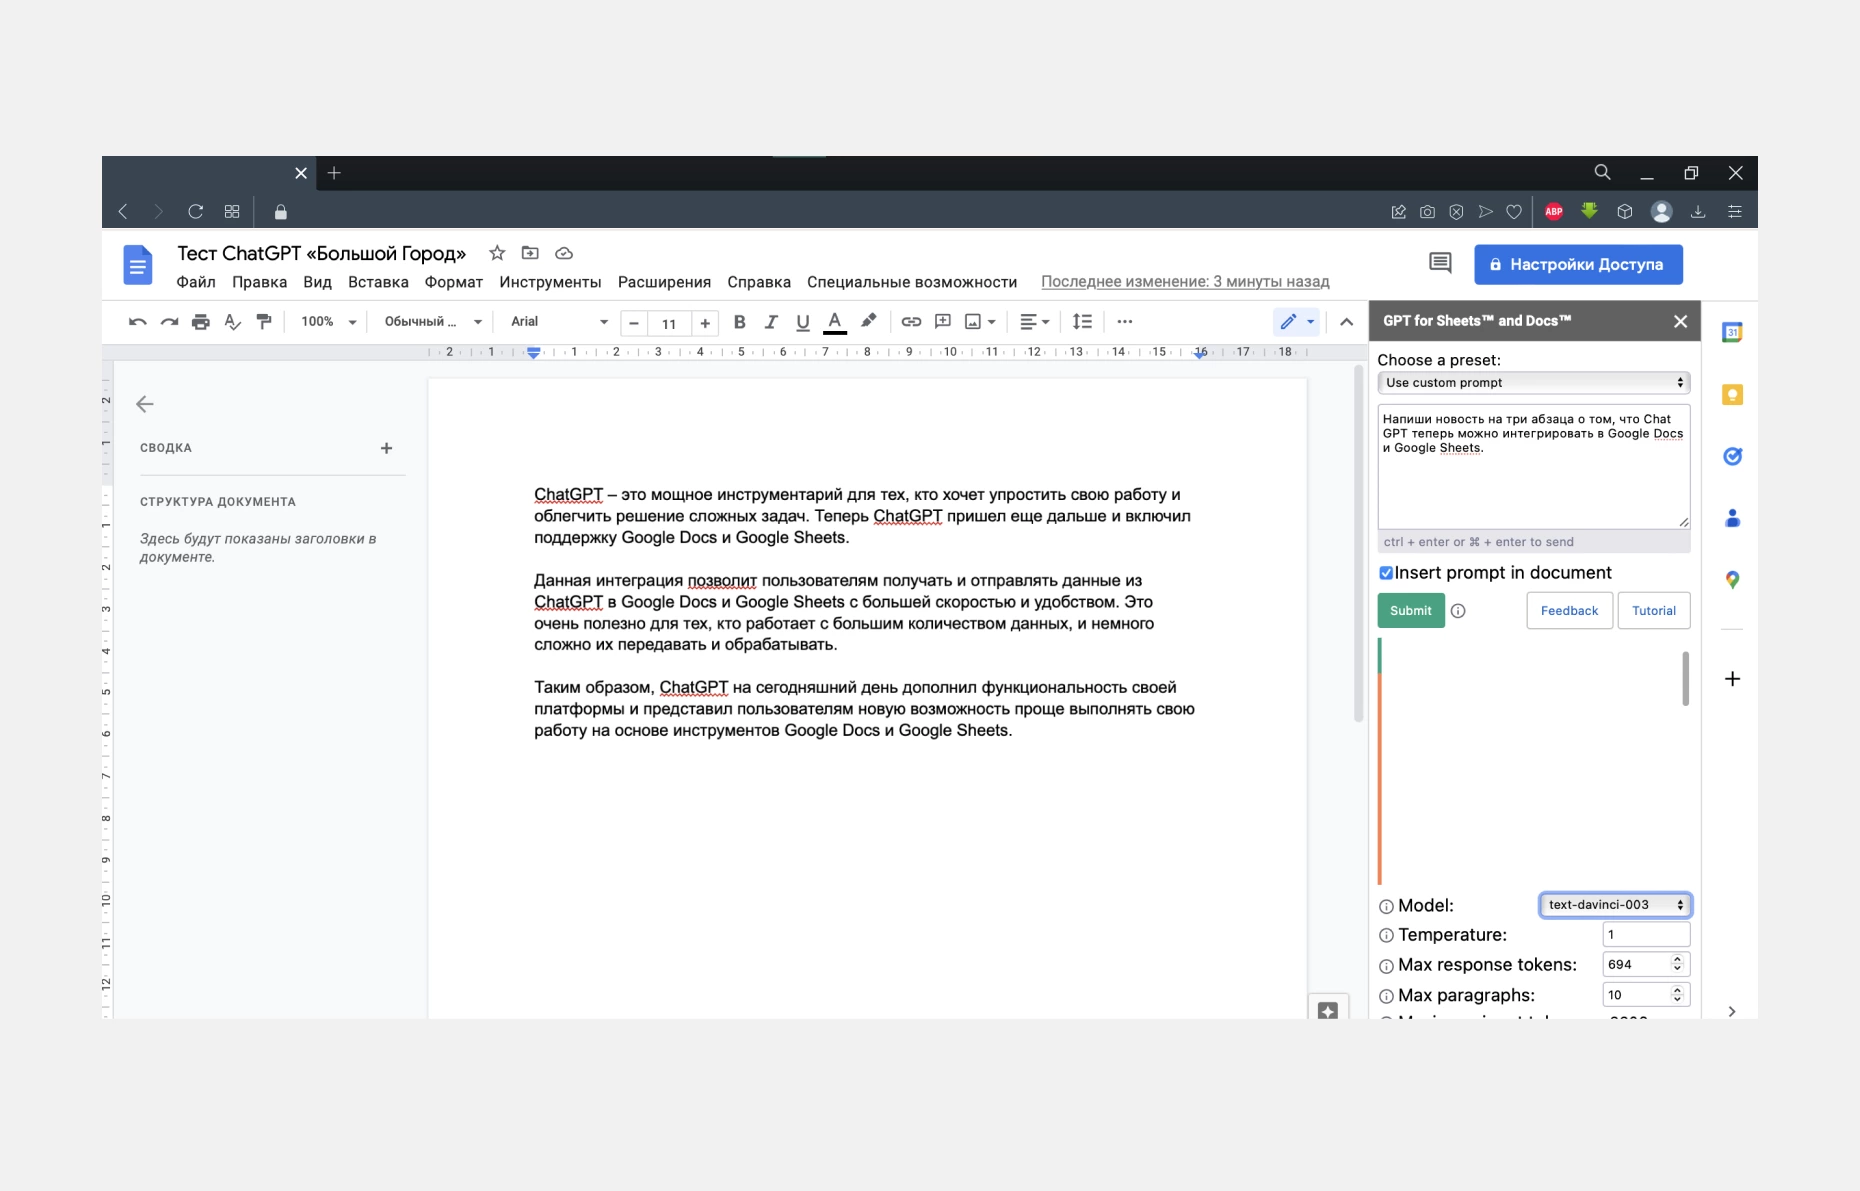Open comment history icon
The image size is (1860, 1191).
coord(1440,263)
